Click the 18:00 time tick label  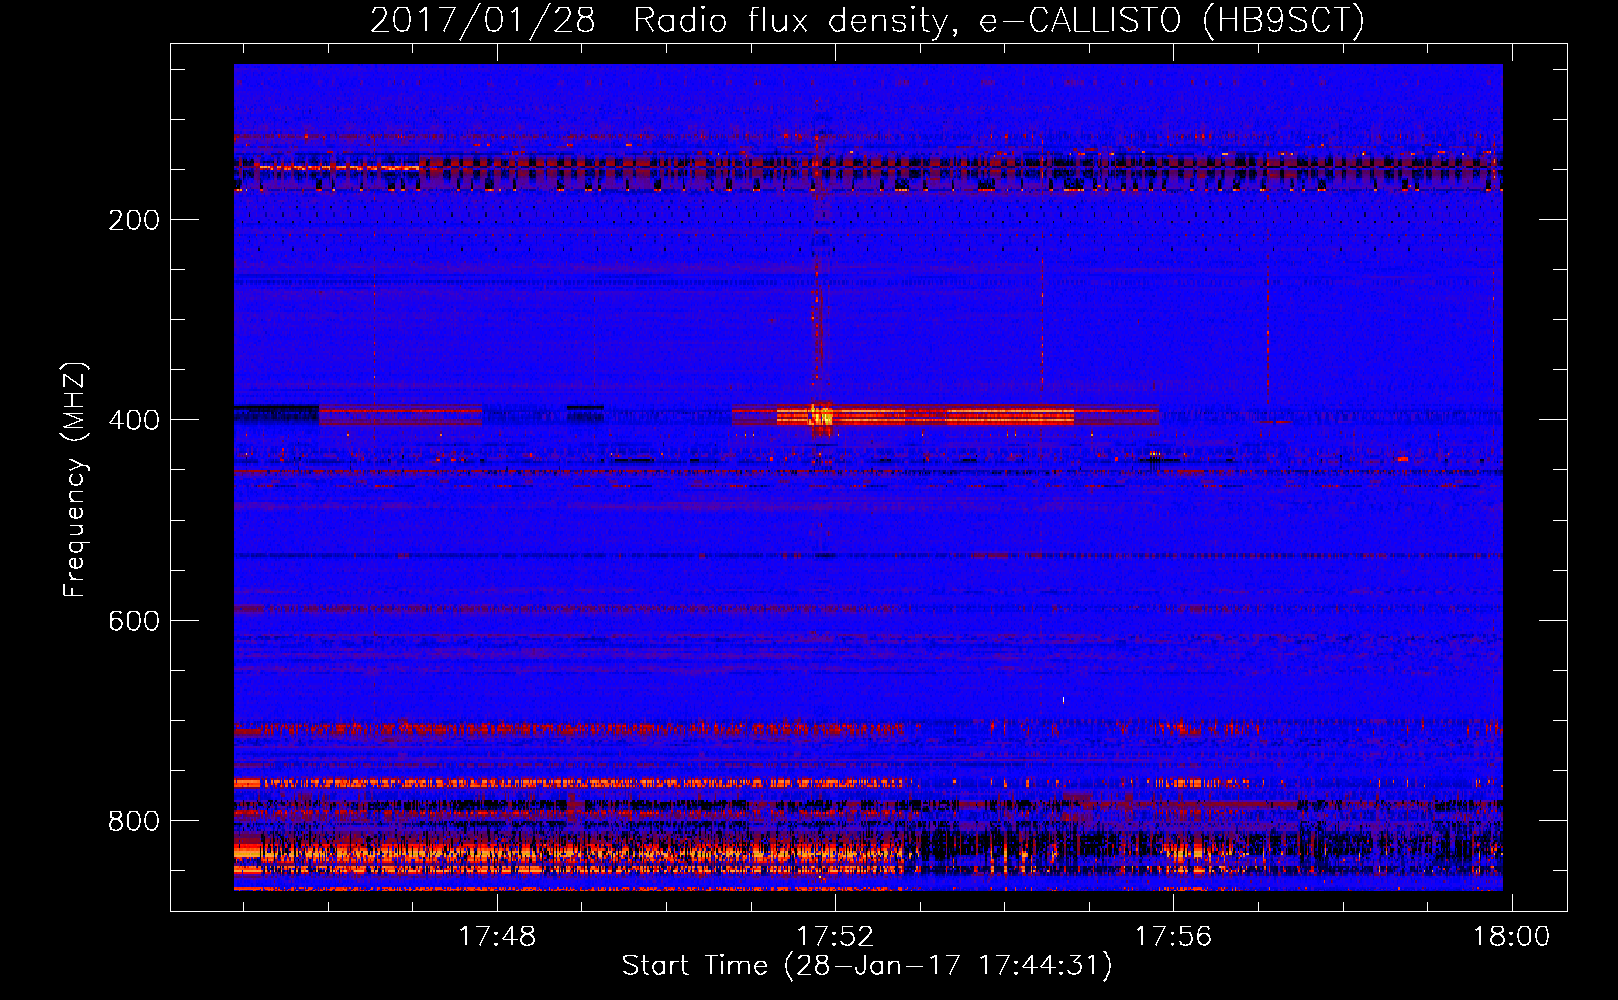point(1511,937)
